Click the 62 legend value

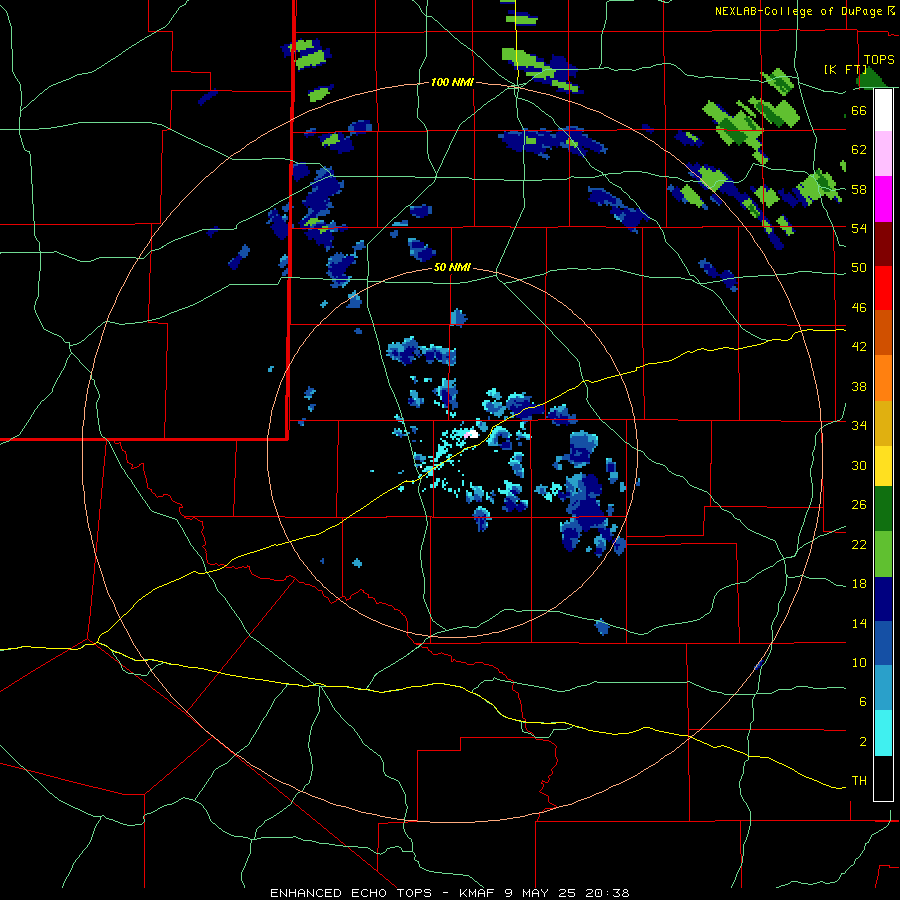[859, 150]
